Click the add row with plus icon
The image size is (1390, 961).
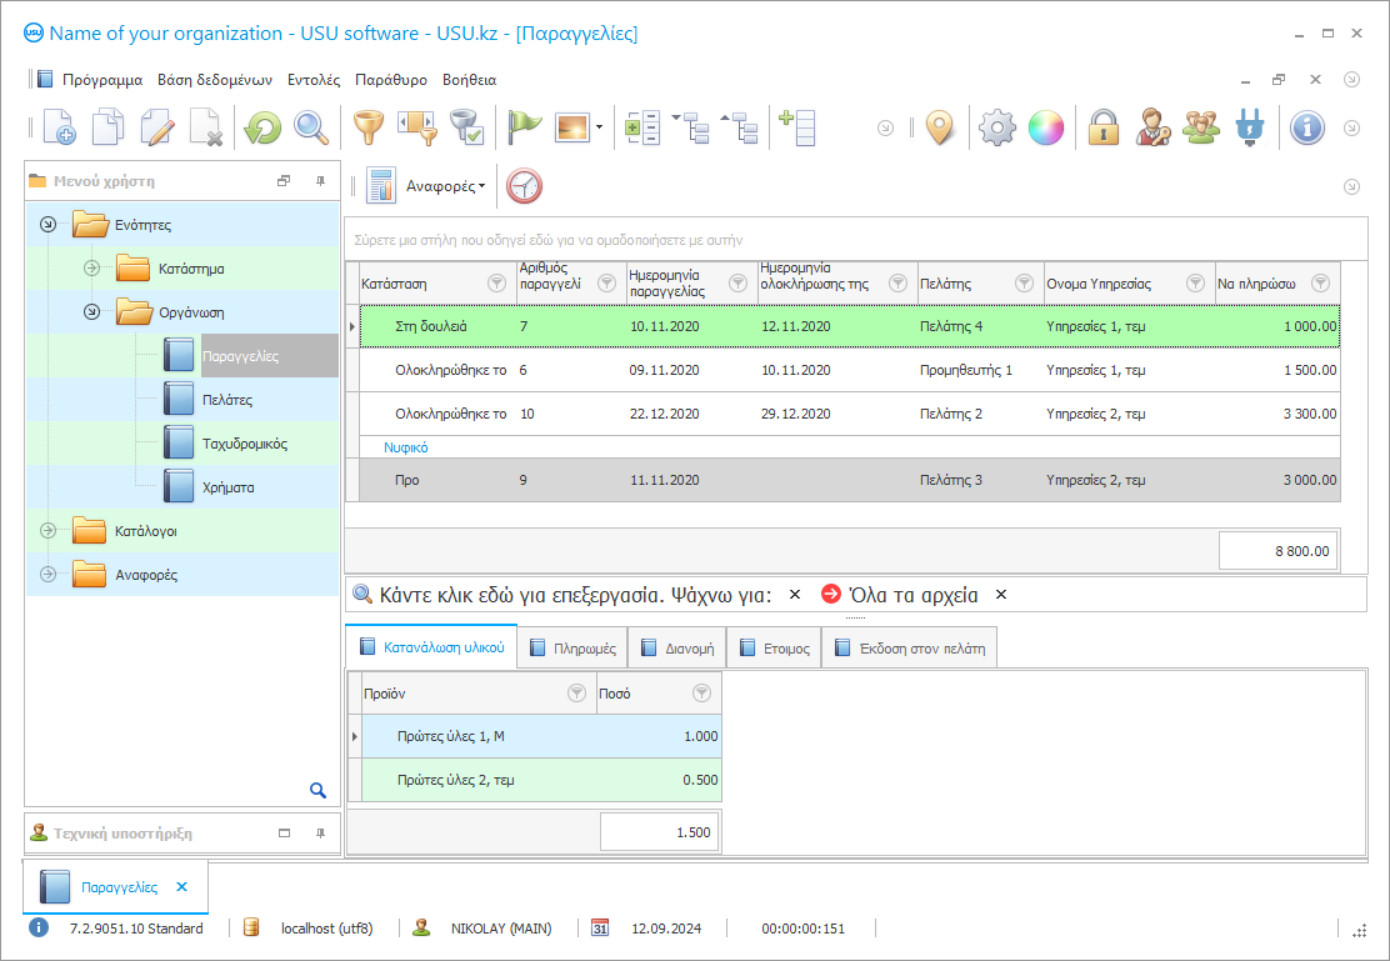(x=797, y=128)
